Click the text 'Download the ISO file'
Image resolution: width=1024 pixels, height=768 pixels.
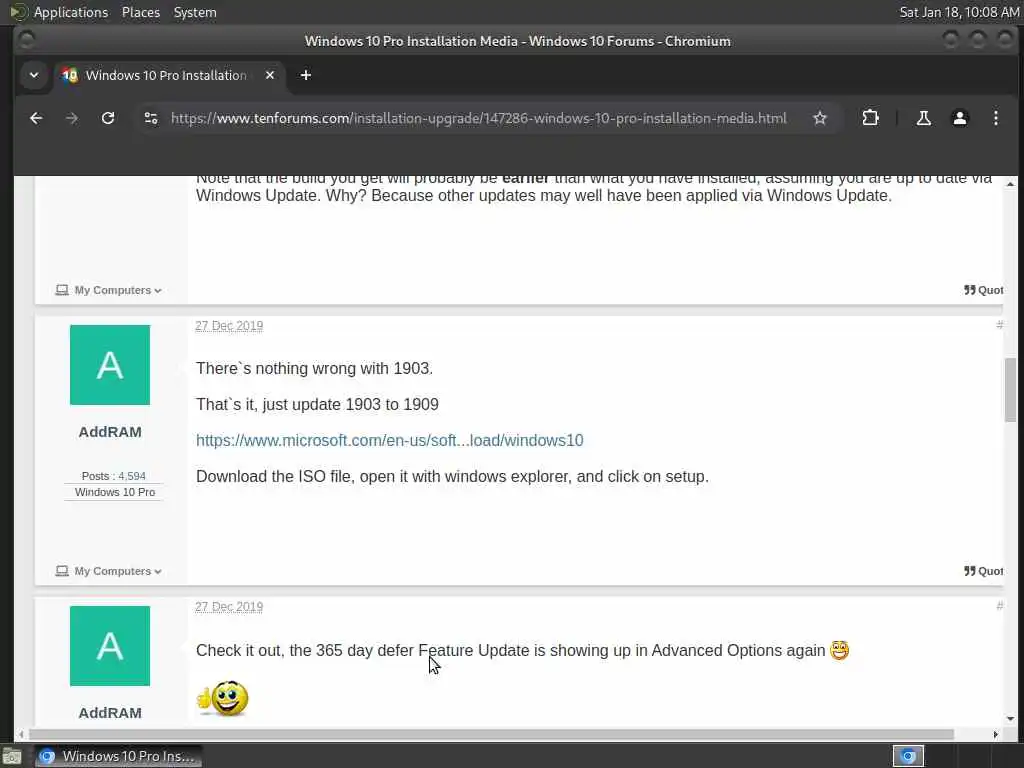(273, 476)
